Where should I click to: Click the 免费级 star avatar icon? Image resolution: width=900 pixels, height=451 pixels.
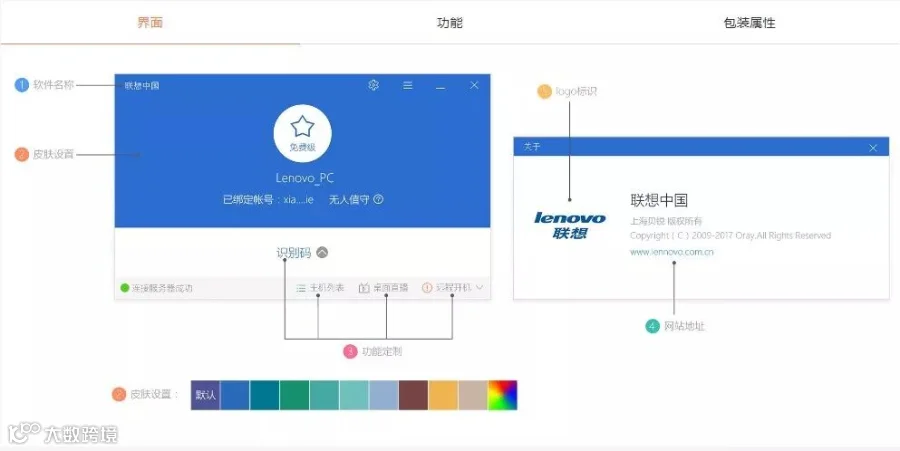pyautogui.click(x=302, y=133)
